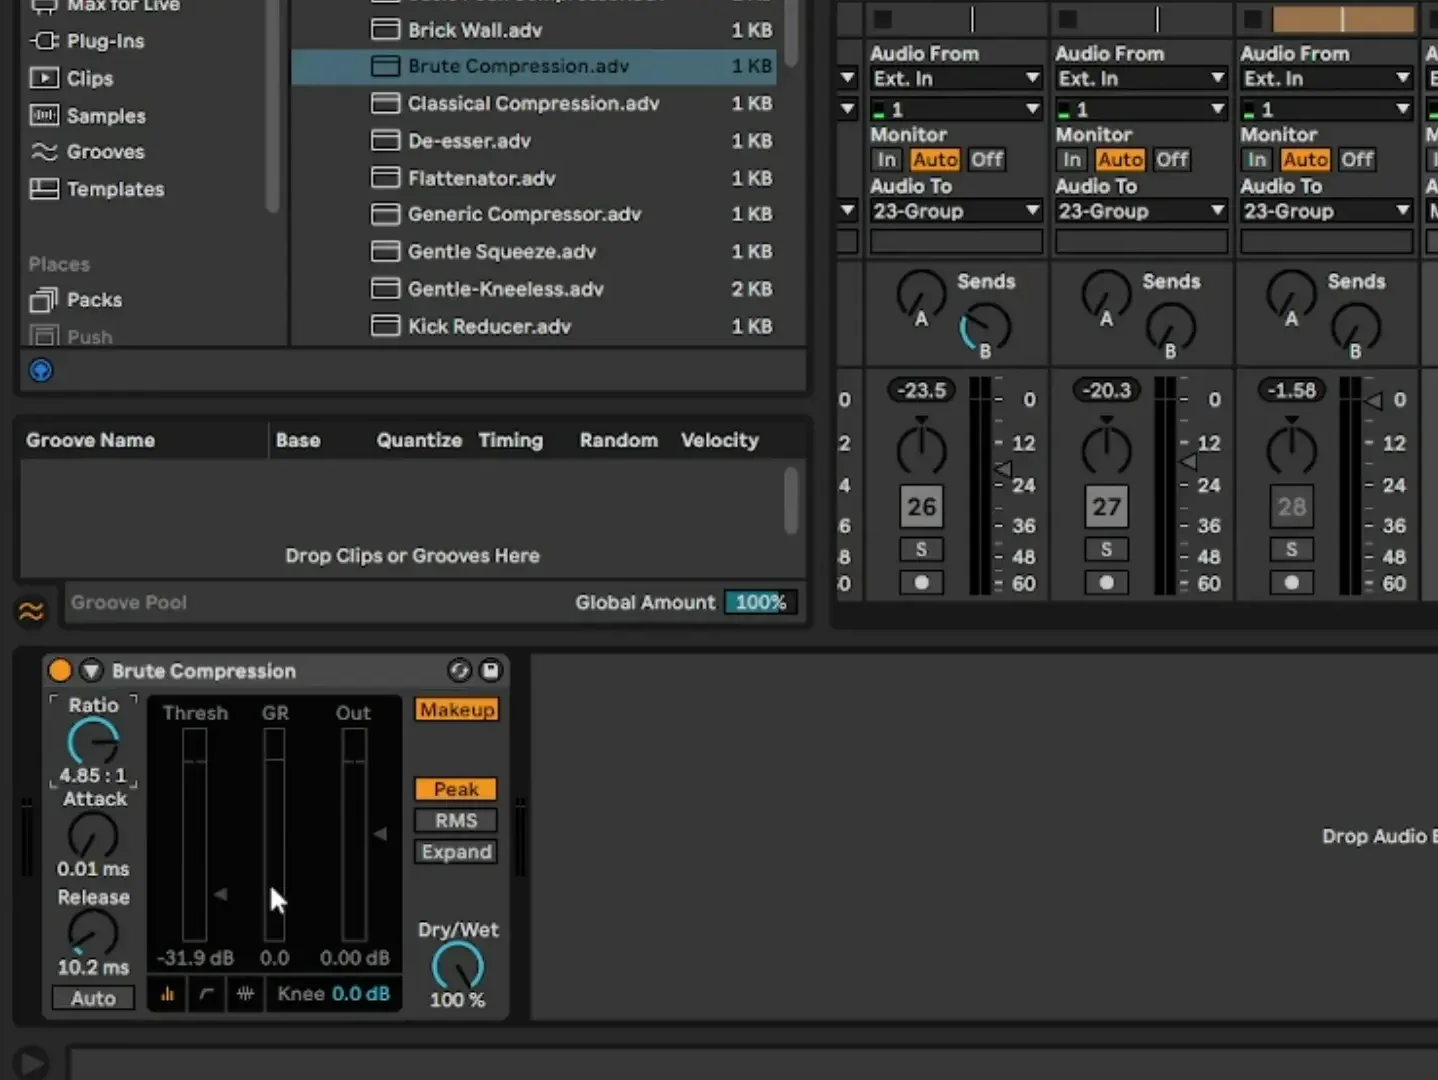The width and height of the screenshot is (1438, 1080).
Task: Open Packs under Places
Action: click(x=76, y=300)
